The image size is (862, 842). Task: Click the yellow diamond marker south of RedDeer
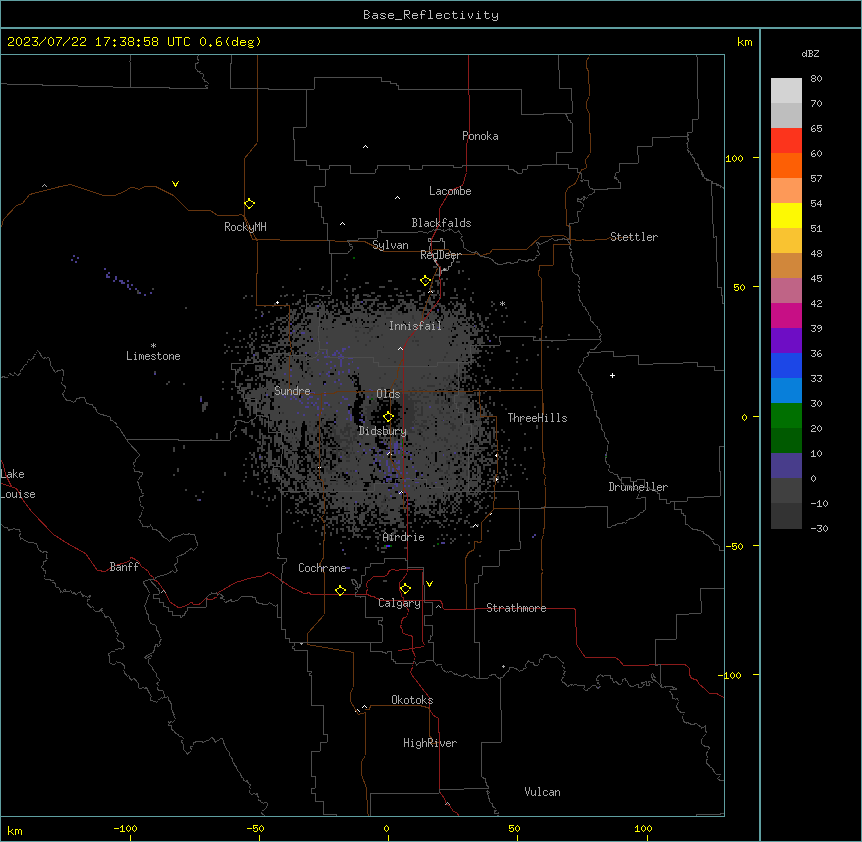[x=426, y=281]
